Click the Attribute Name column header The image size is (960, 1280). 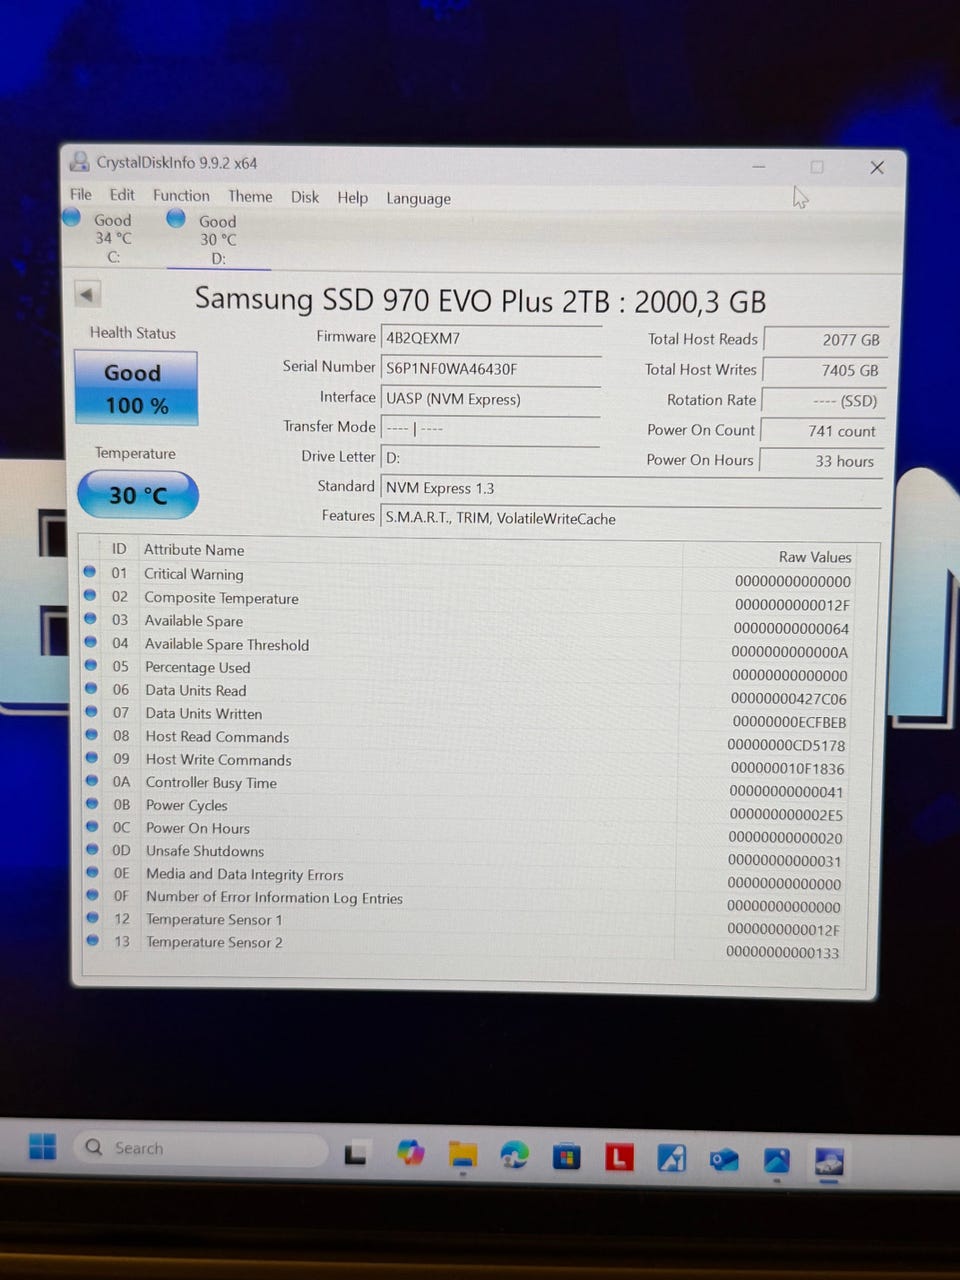[194, 549]
